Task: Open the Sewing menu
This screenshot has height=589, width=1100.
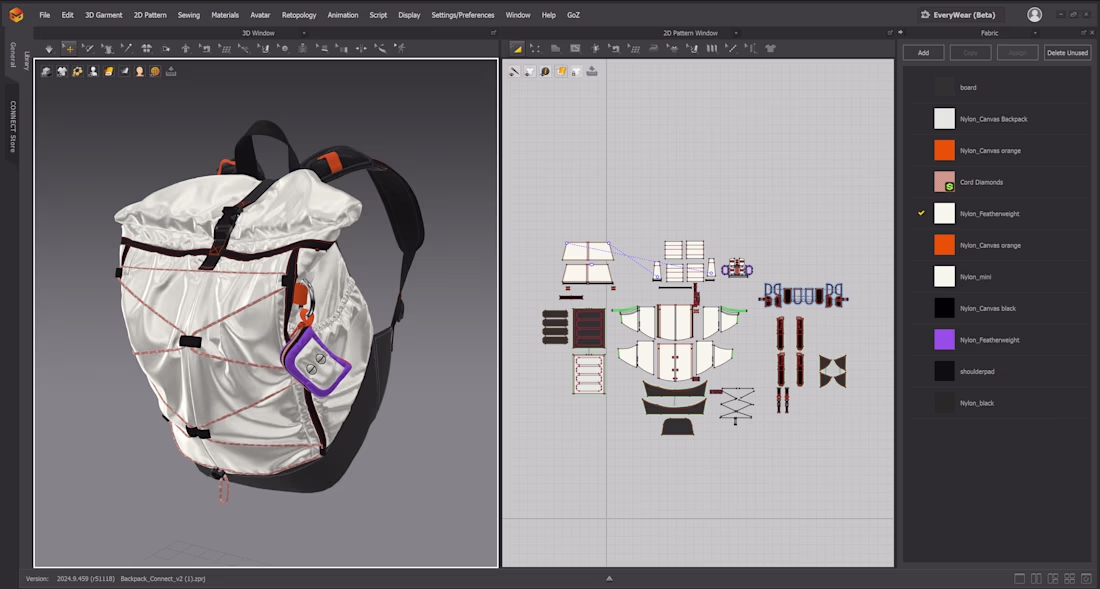Action: [x=188, y=15]
